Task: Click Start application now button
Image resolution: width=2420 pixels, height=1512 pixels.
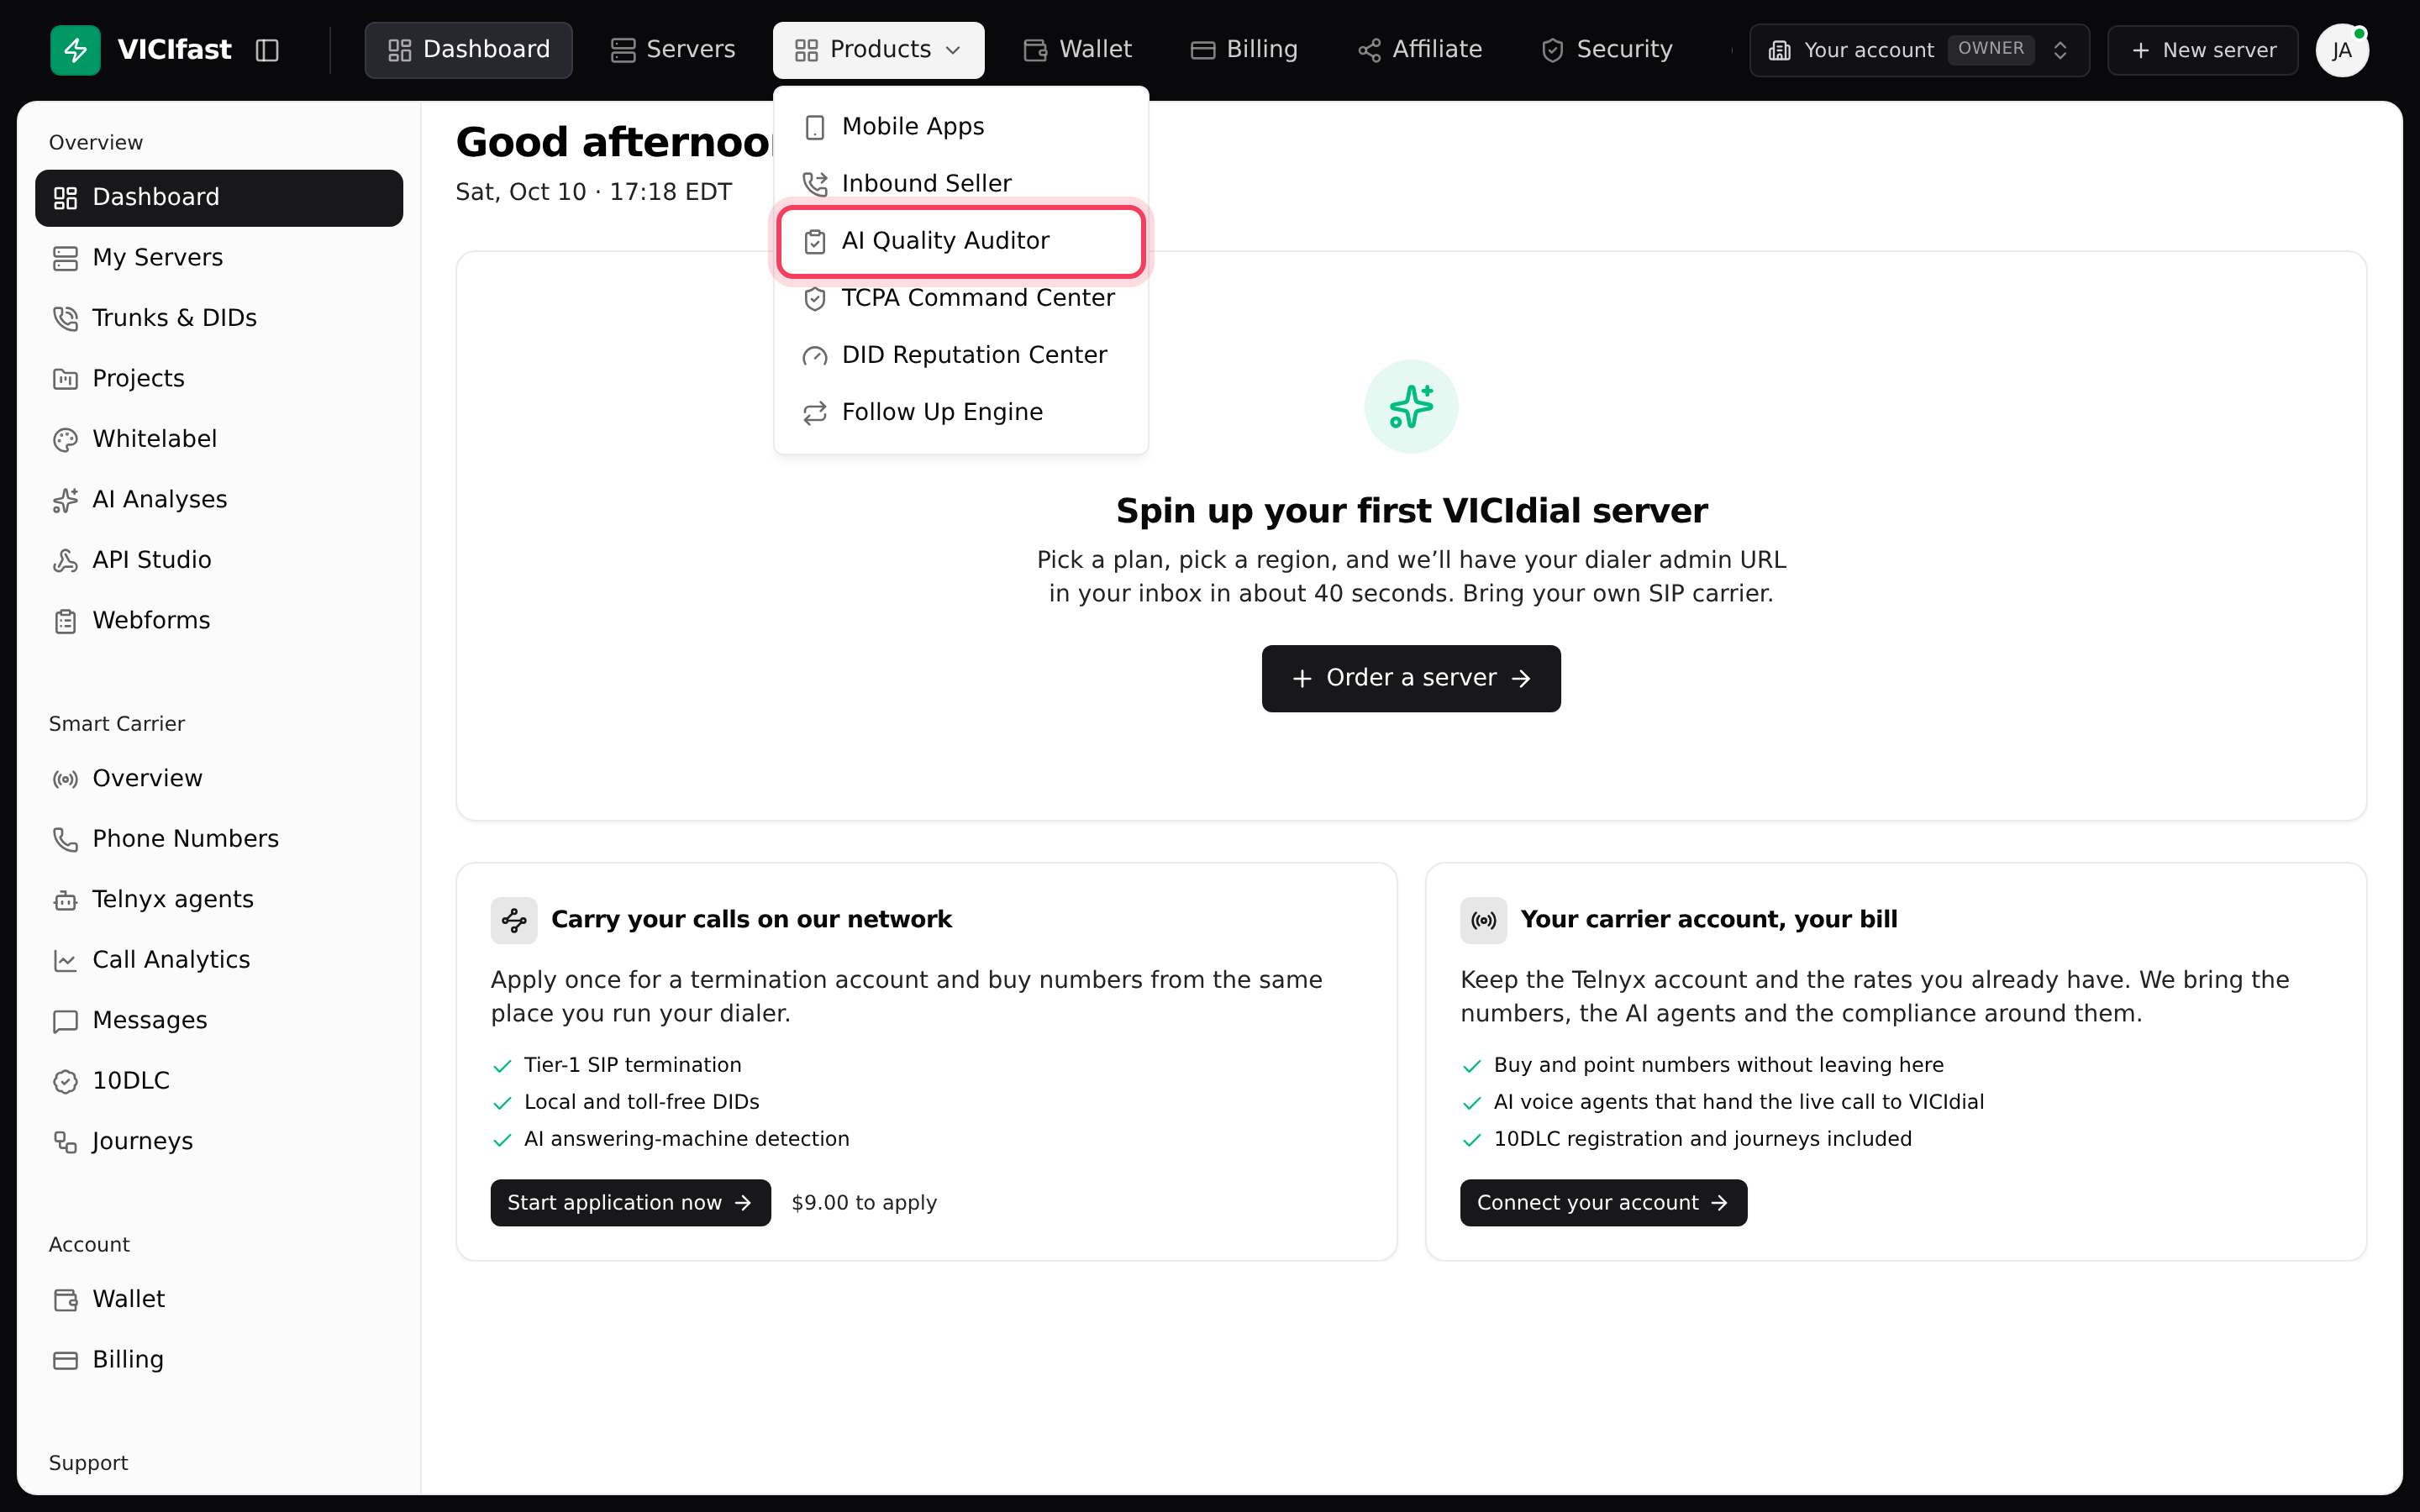Action: tap(630, 1202)
